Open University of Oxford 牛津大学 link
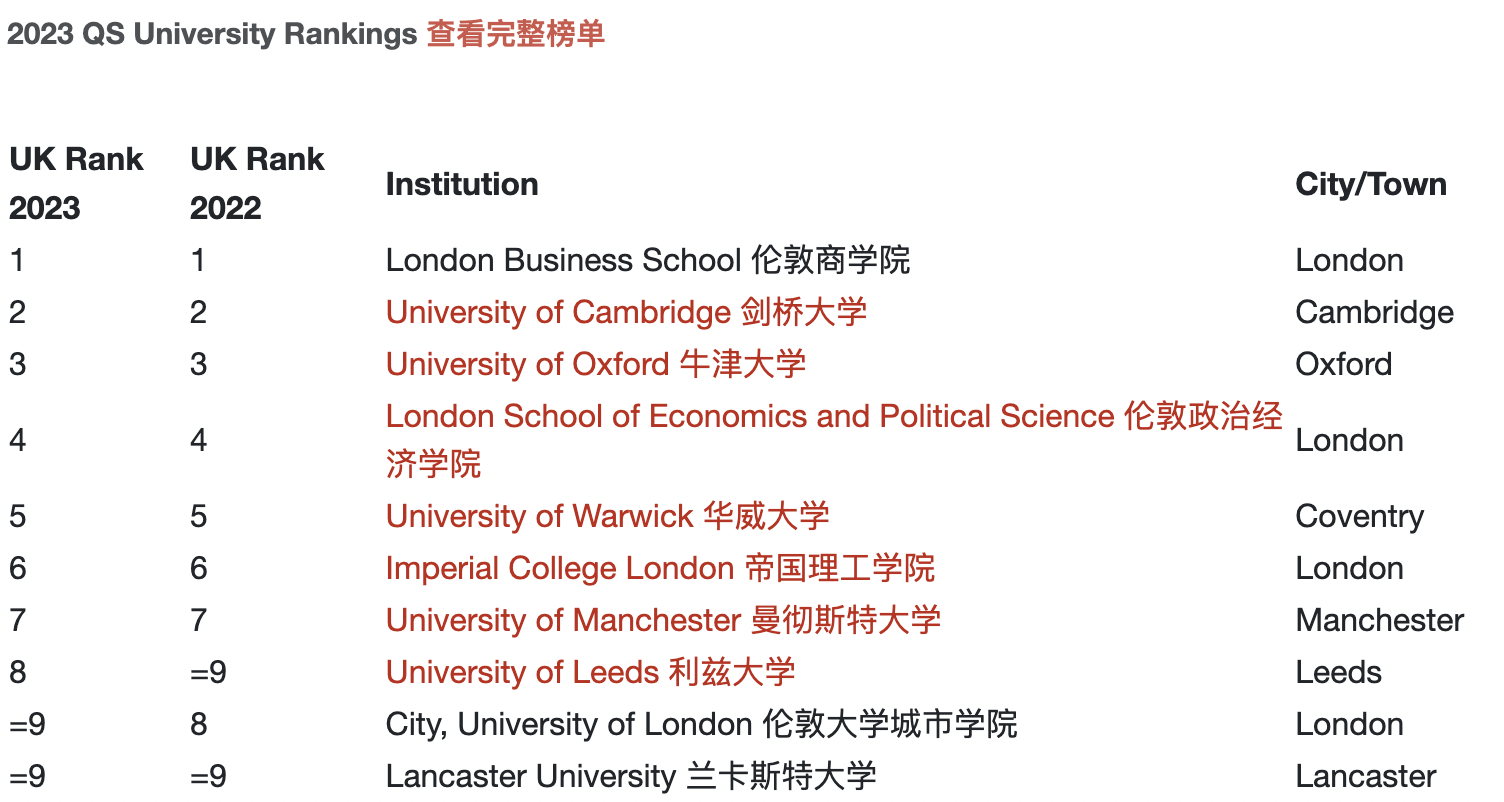Screen dimensions: 1504x802 pos(595,364)
